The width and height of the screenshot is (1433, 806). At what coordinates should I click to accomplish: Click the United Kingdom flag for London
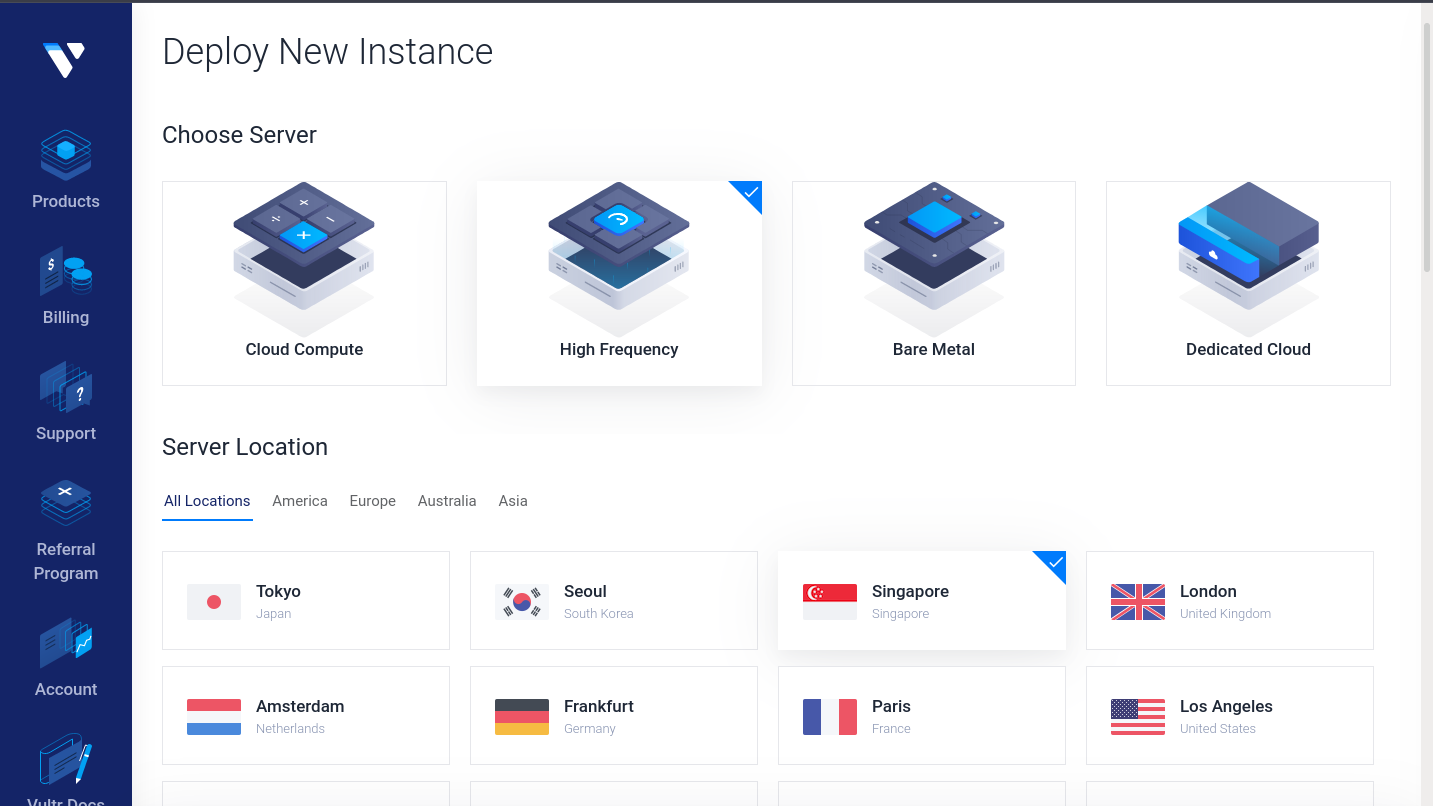pos(1138,602)
